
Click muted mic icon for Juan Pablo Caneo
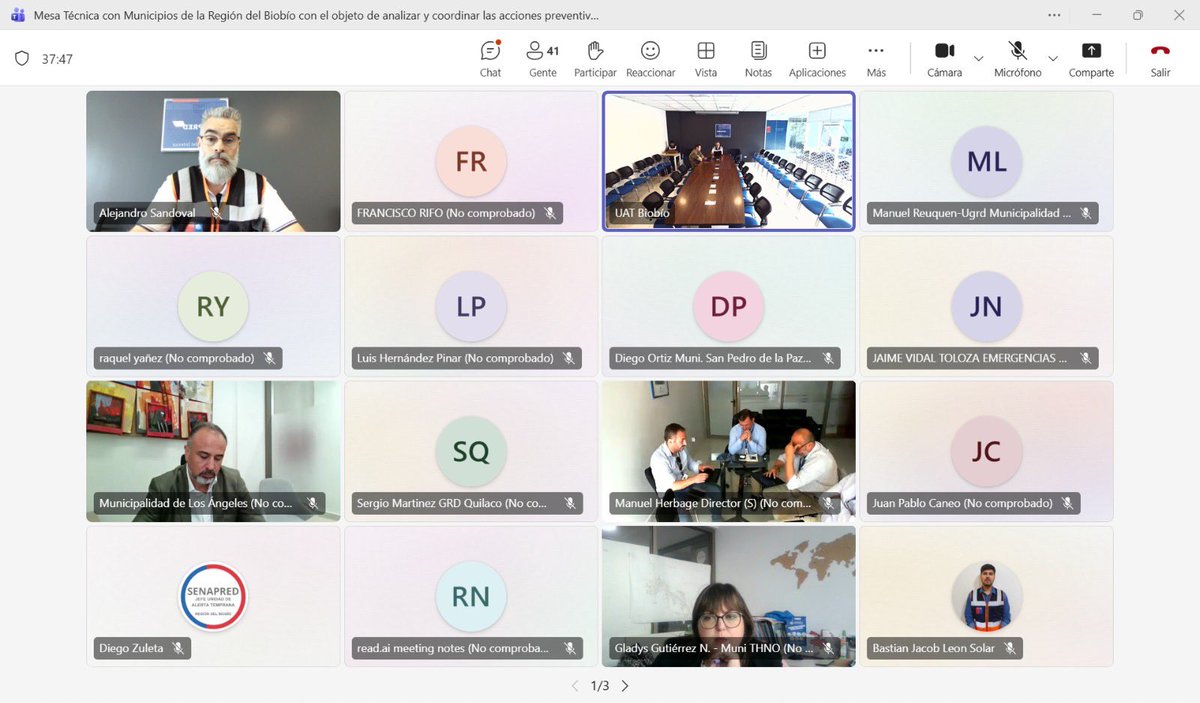click(x=1068, y=503)
